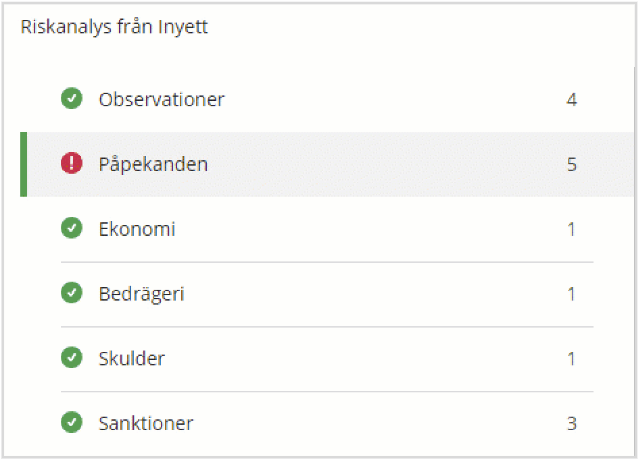The height and width of the screenshot is (460, 639).
Task: Click the count 5 for Påpekanden
Action: pyautogui.click(x=572, y=164)
